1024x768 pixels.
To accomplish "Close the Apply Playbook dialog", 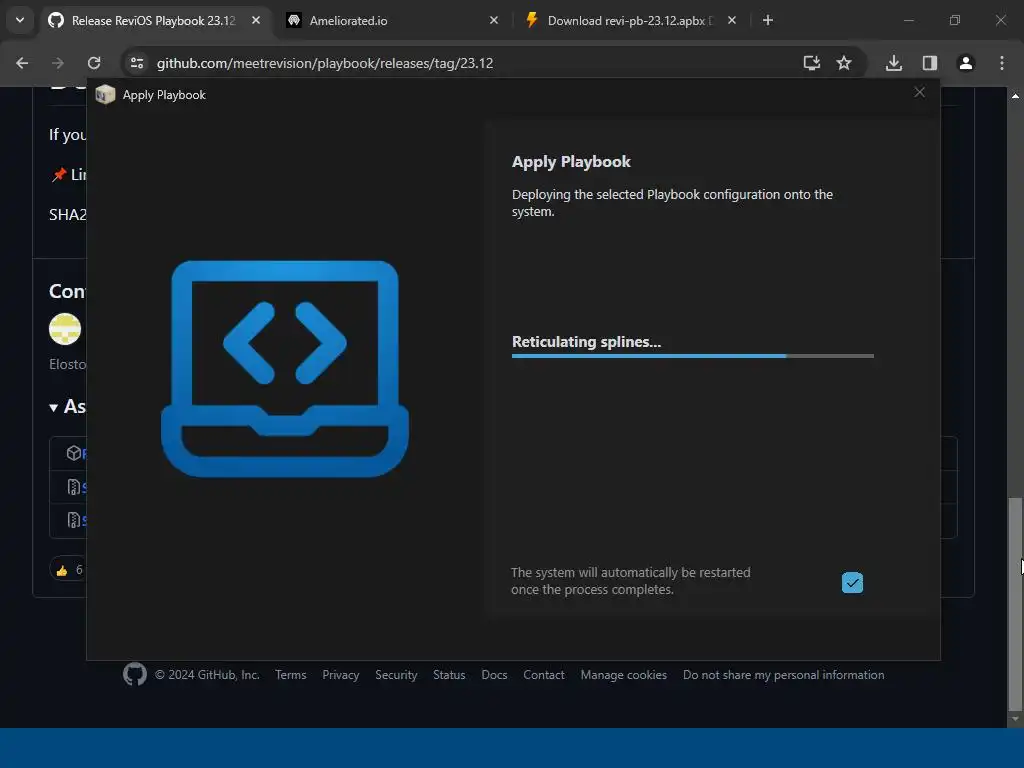I will [x=920, y=92].
